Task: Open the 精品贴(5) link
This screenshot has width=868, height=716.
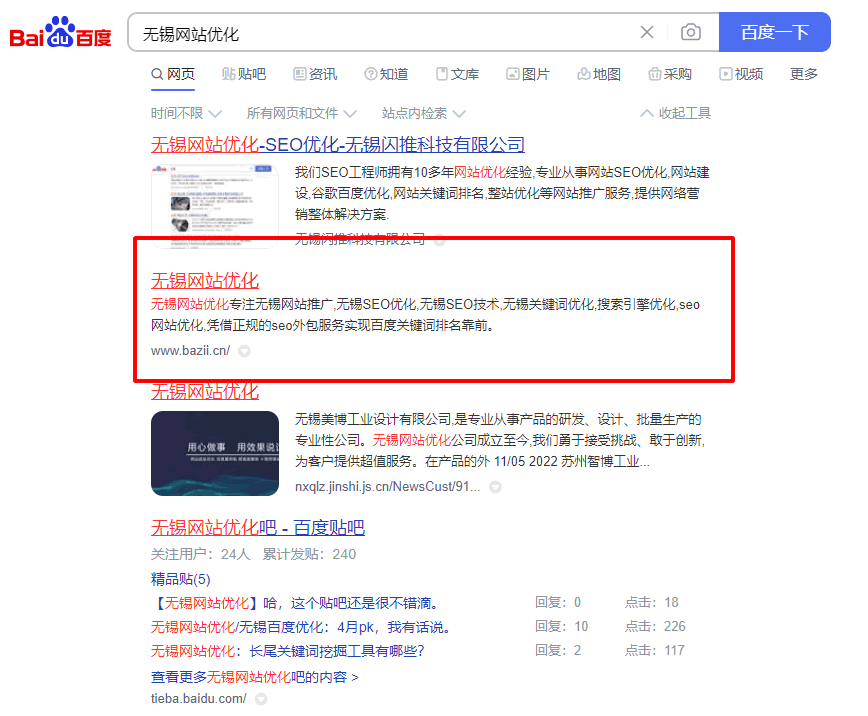Action: click(x=180, y=579)
